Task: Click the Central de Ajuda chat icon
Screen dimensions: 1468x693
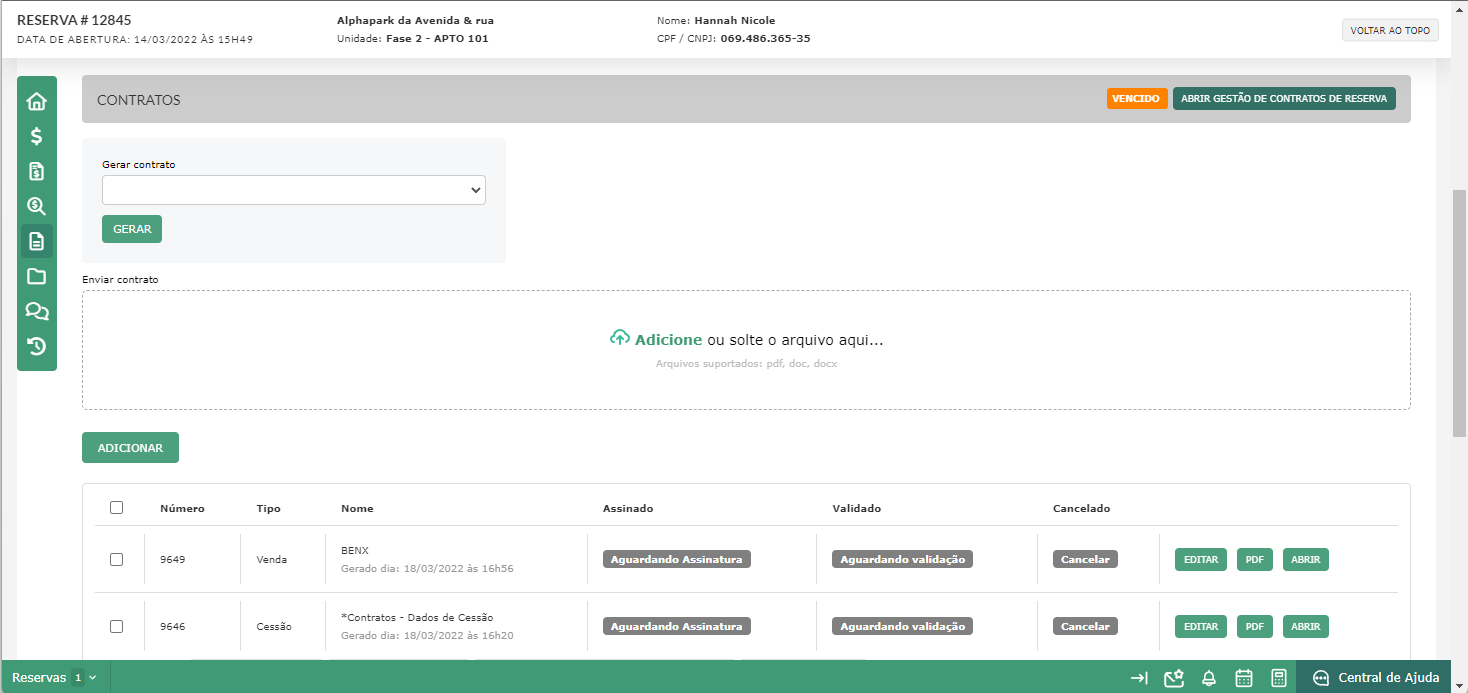Action: point(1321,678)
